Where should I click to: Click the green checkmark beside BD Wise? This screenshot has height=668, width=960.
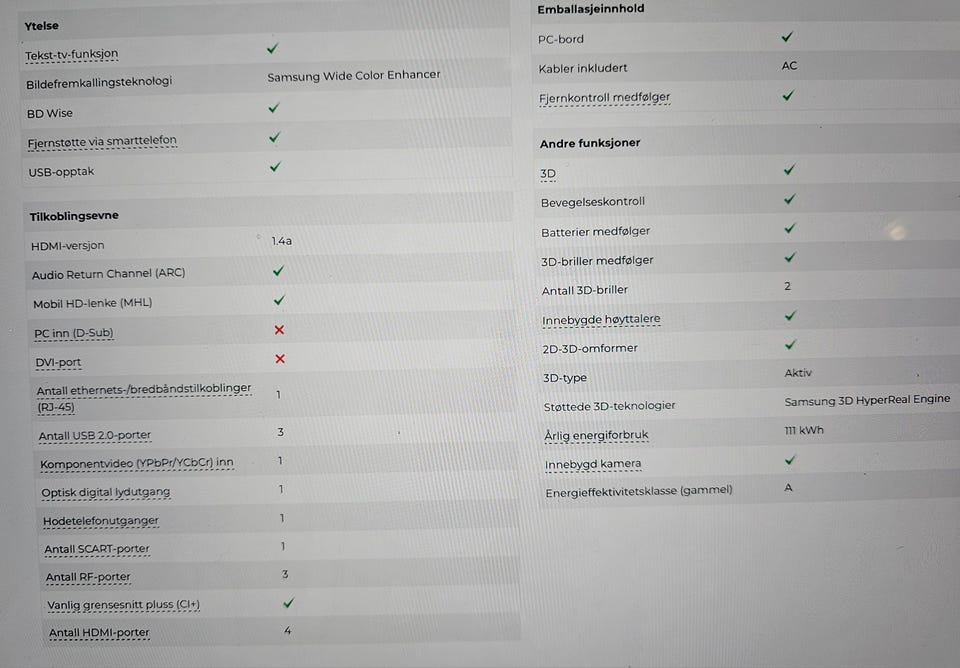pyautogui.click(x=274, y=108)
